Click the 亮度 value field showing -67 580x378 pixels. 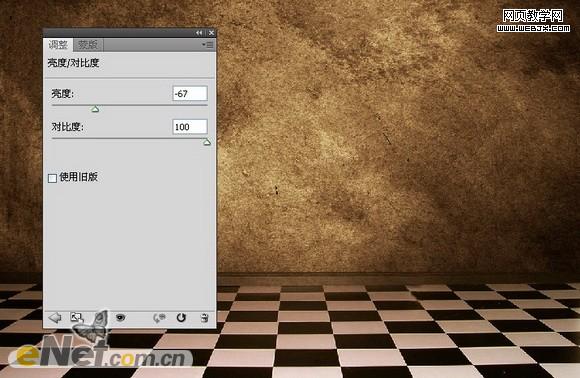tap(190, 94)
